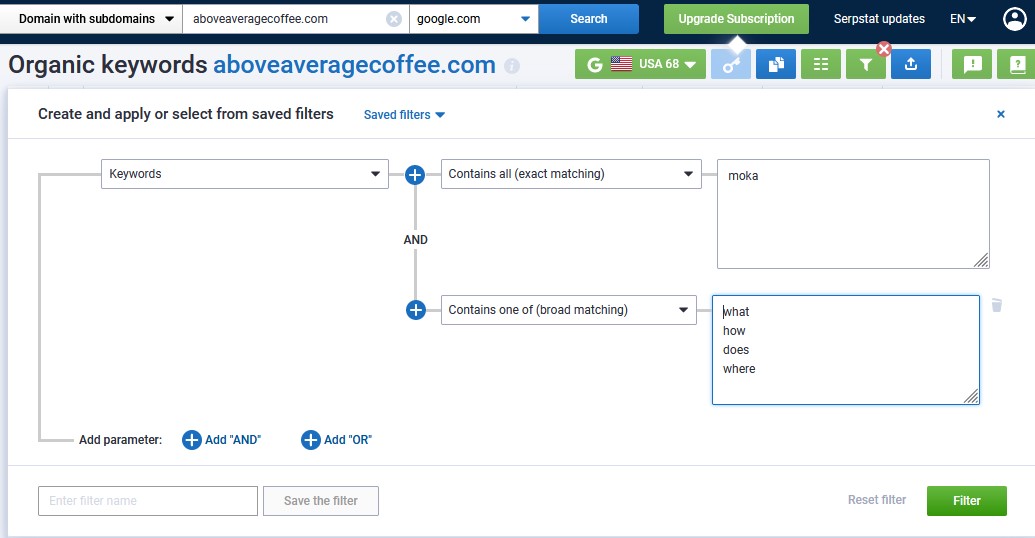Click Save the filter button

coord(321,501)
